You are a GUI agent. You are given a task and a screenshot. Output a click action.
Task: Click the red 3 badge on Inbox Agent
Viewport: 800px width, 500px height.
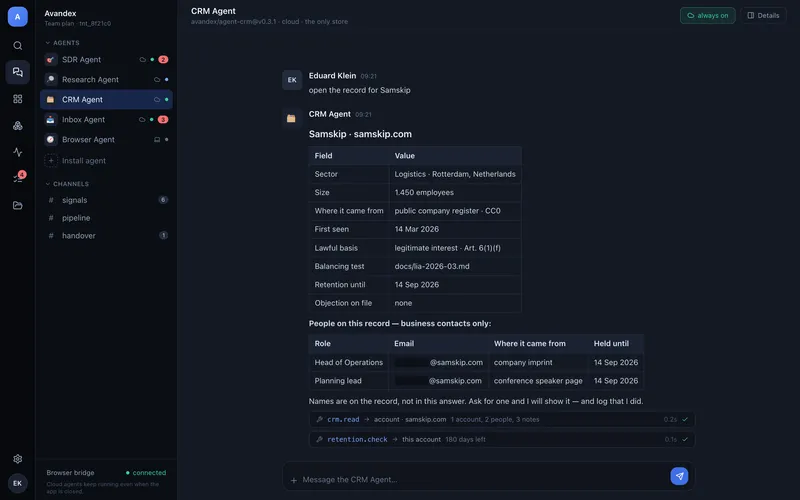[163, 119]
